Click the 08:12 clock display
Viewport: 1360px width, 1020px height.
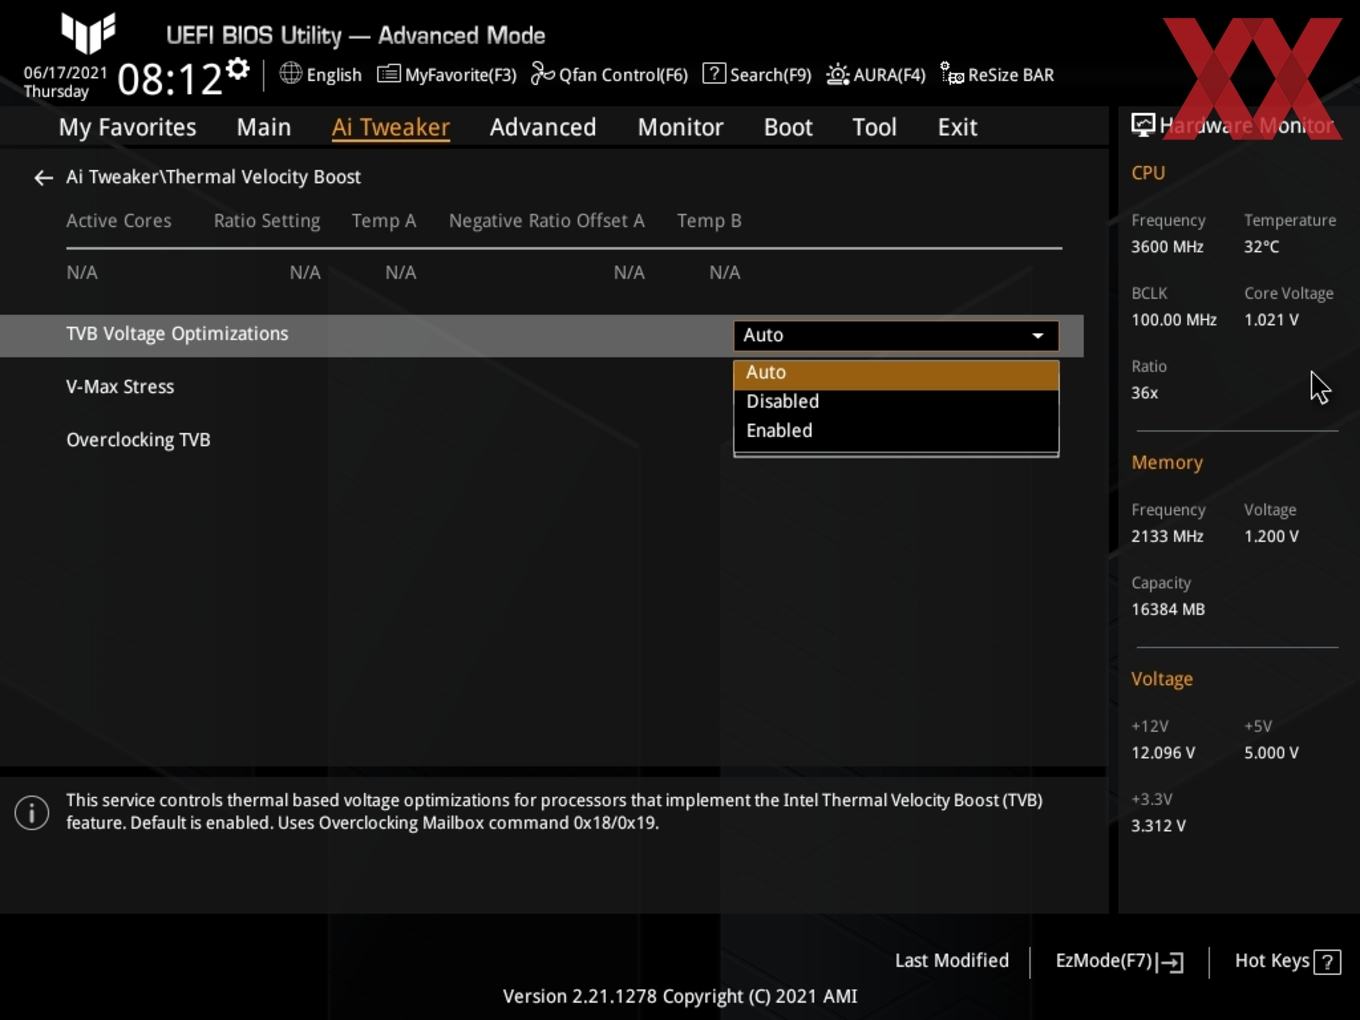[170, 79]
